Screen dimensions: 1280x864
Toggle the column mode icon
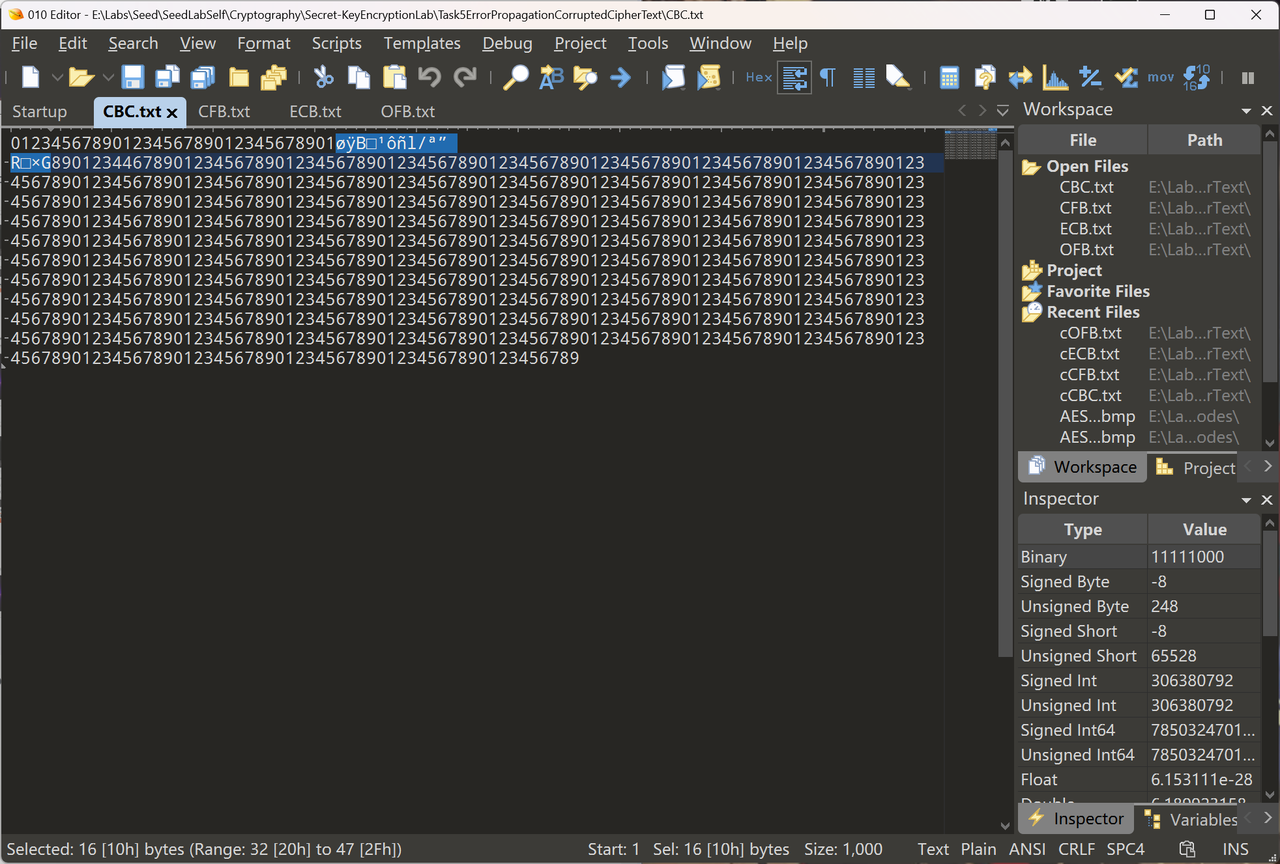pos(864,77)
